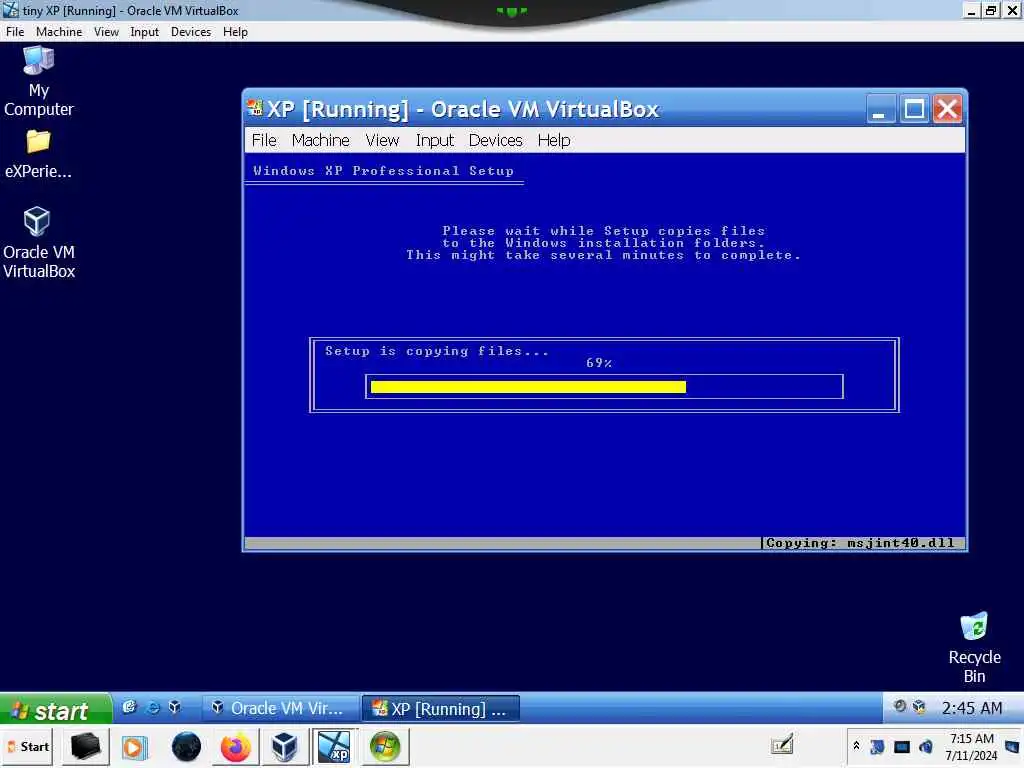Open Devices menu in outer tiny XP window

tap(191, 32)
